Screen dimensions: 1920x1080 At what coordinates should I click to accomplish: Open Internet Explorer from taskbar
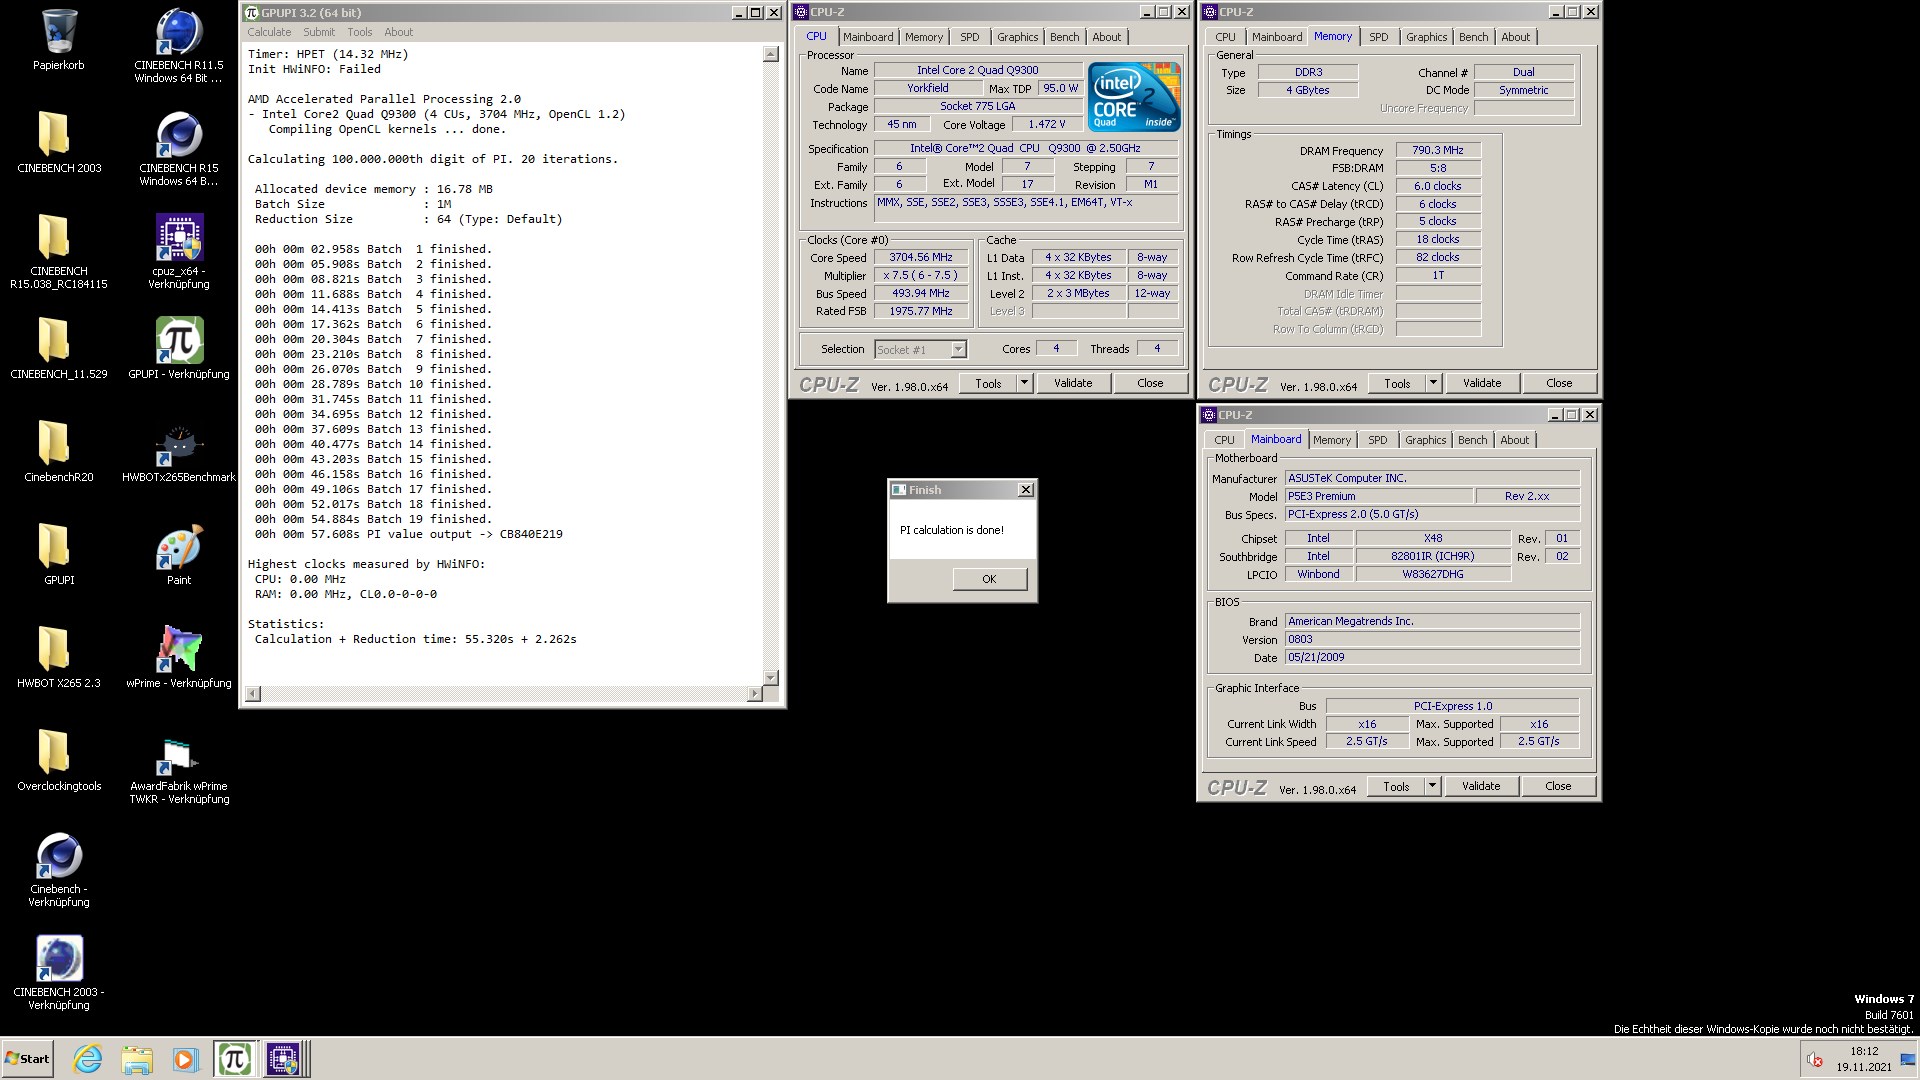coord(88,1059)
